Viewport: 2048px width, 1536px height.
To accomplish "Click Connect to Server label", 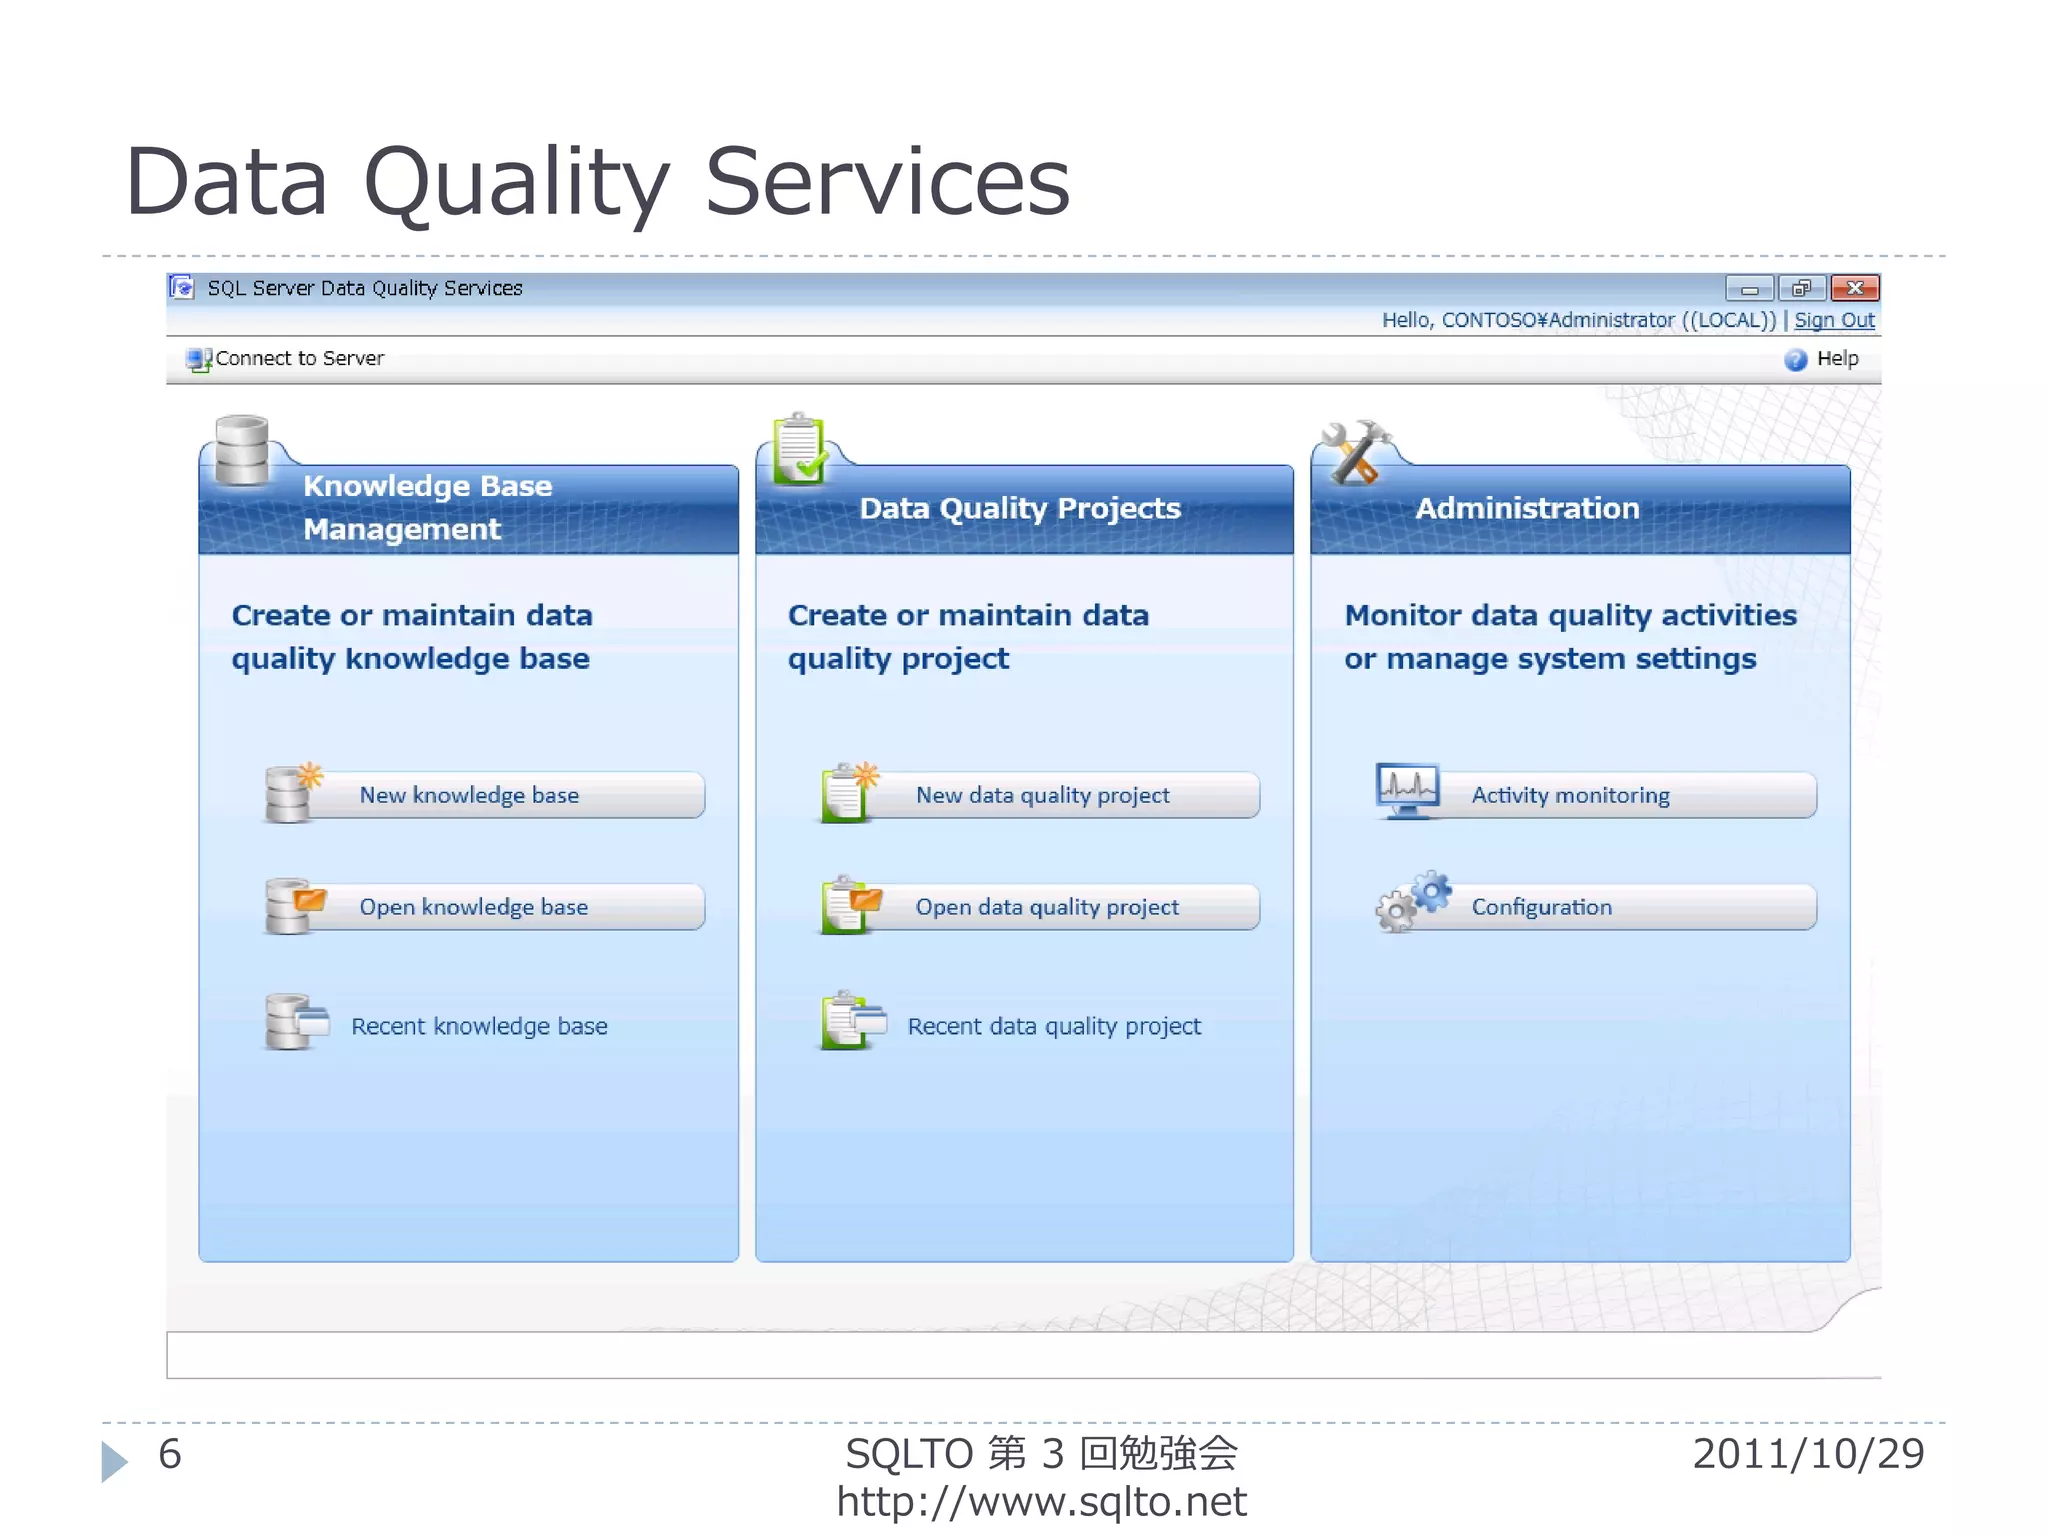I will (300, 358).
